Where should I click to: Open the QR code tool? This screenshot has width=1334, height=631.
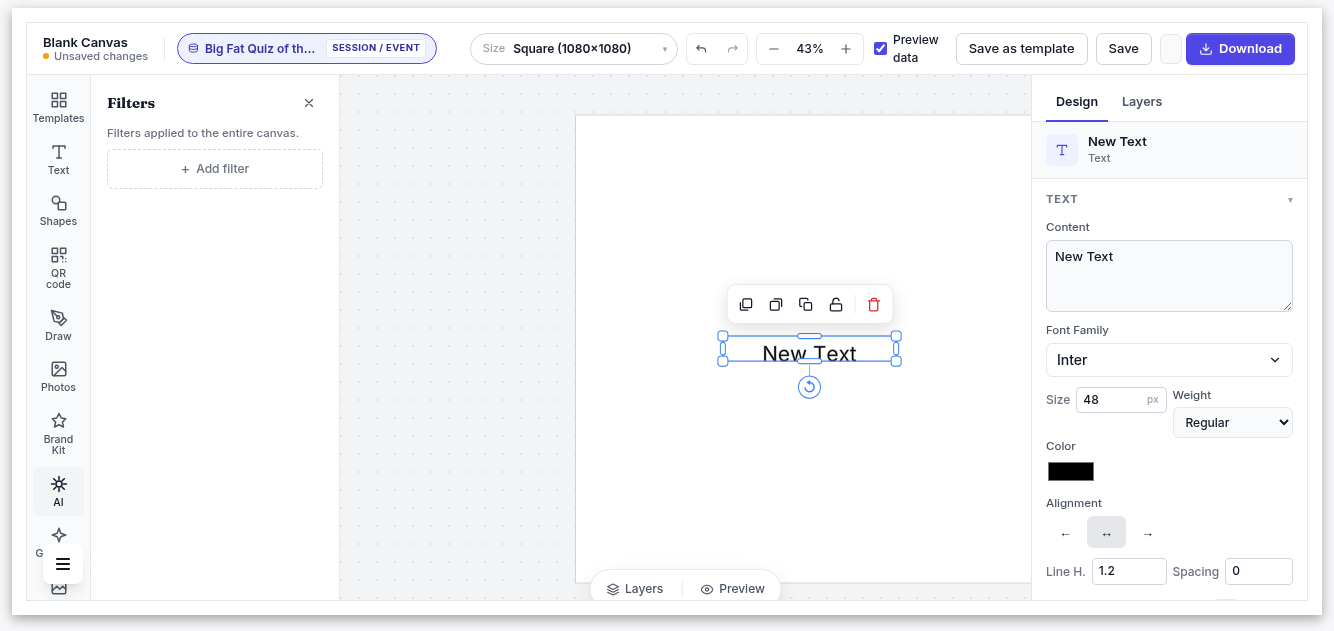pos(58,268)
